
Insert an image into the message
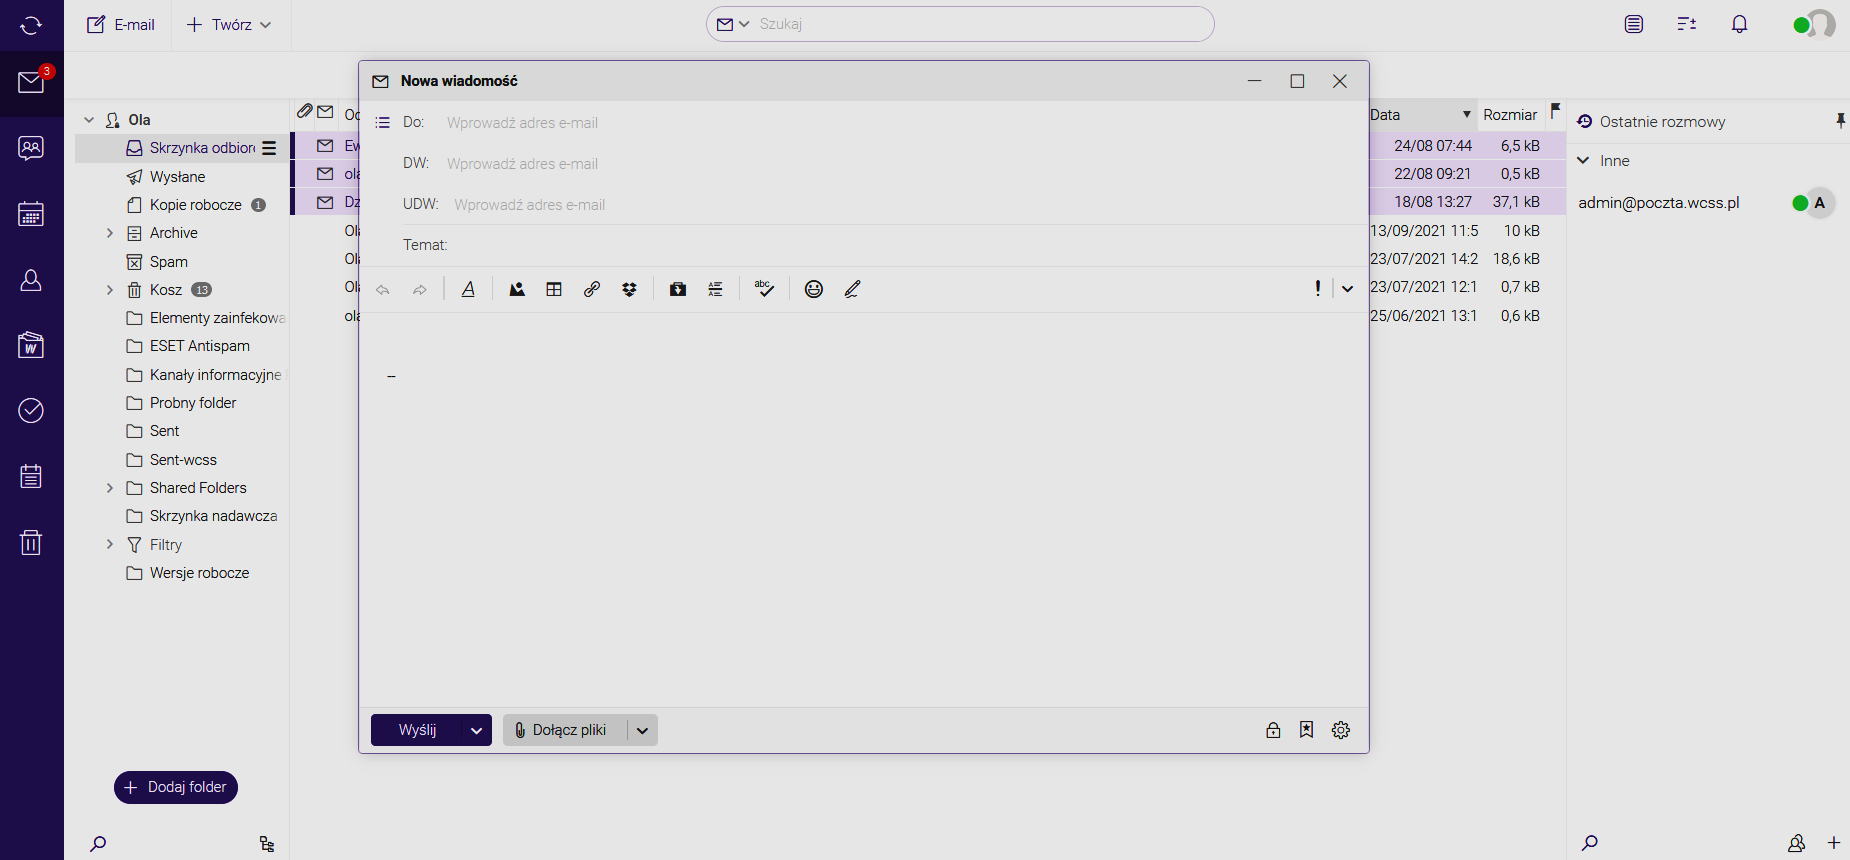click(517, 289)
